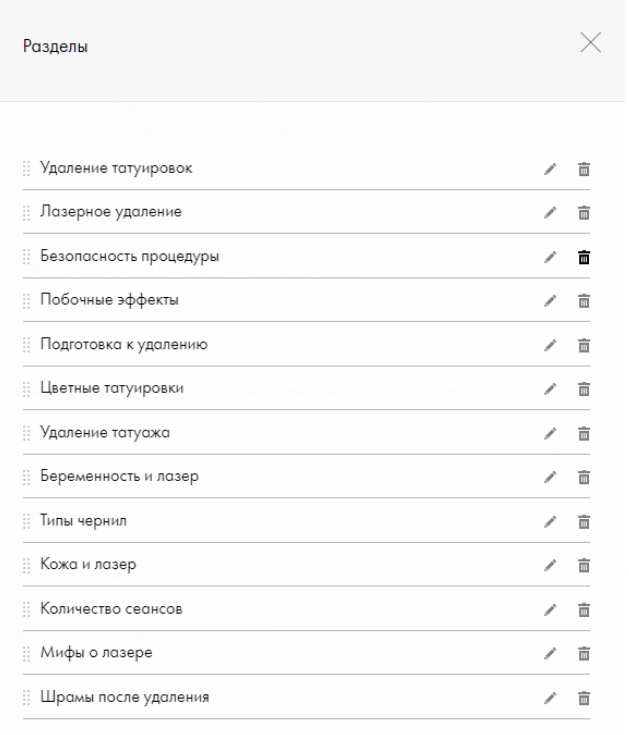Select the Лазерное удаление section row
Image resolution: width=629 pixels, height=735 pixels.
307,212
